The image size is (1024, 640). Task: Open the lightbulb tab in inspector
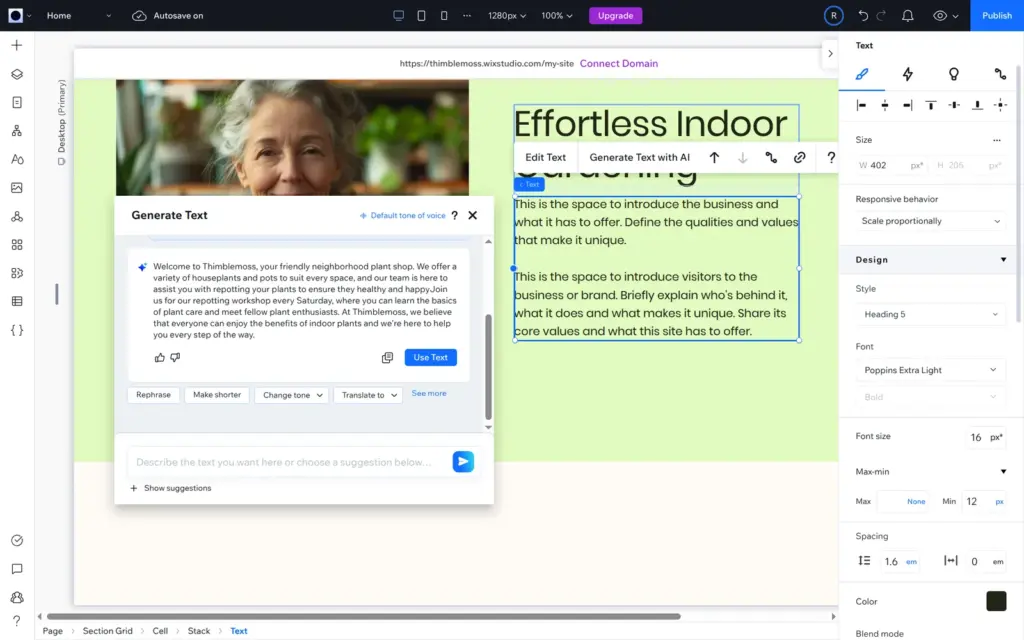pos(953,74)
